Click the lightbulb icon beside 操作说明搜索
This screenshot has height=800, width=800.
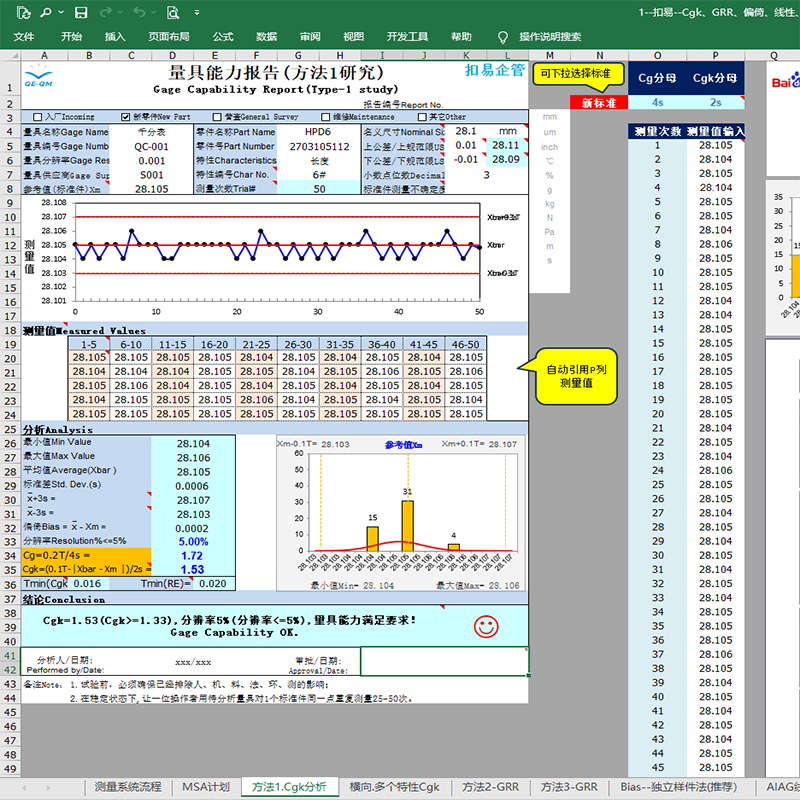click(503, 37)
